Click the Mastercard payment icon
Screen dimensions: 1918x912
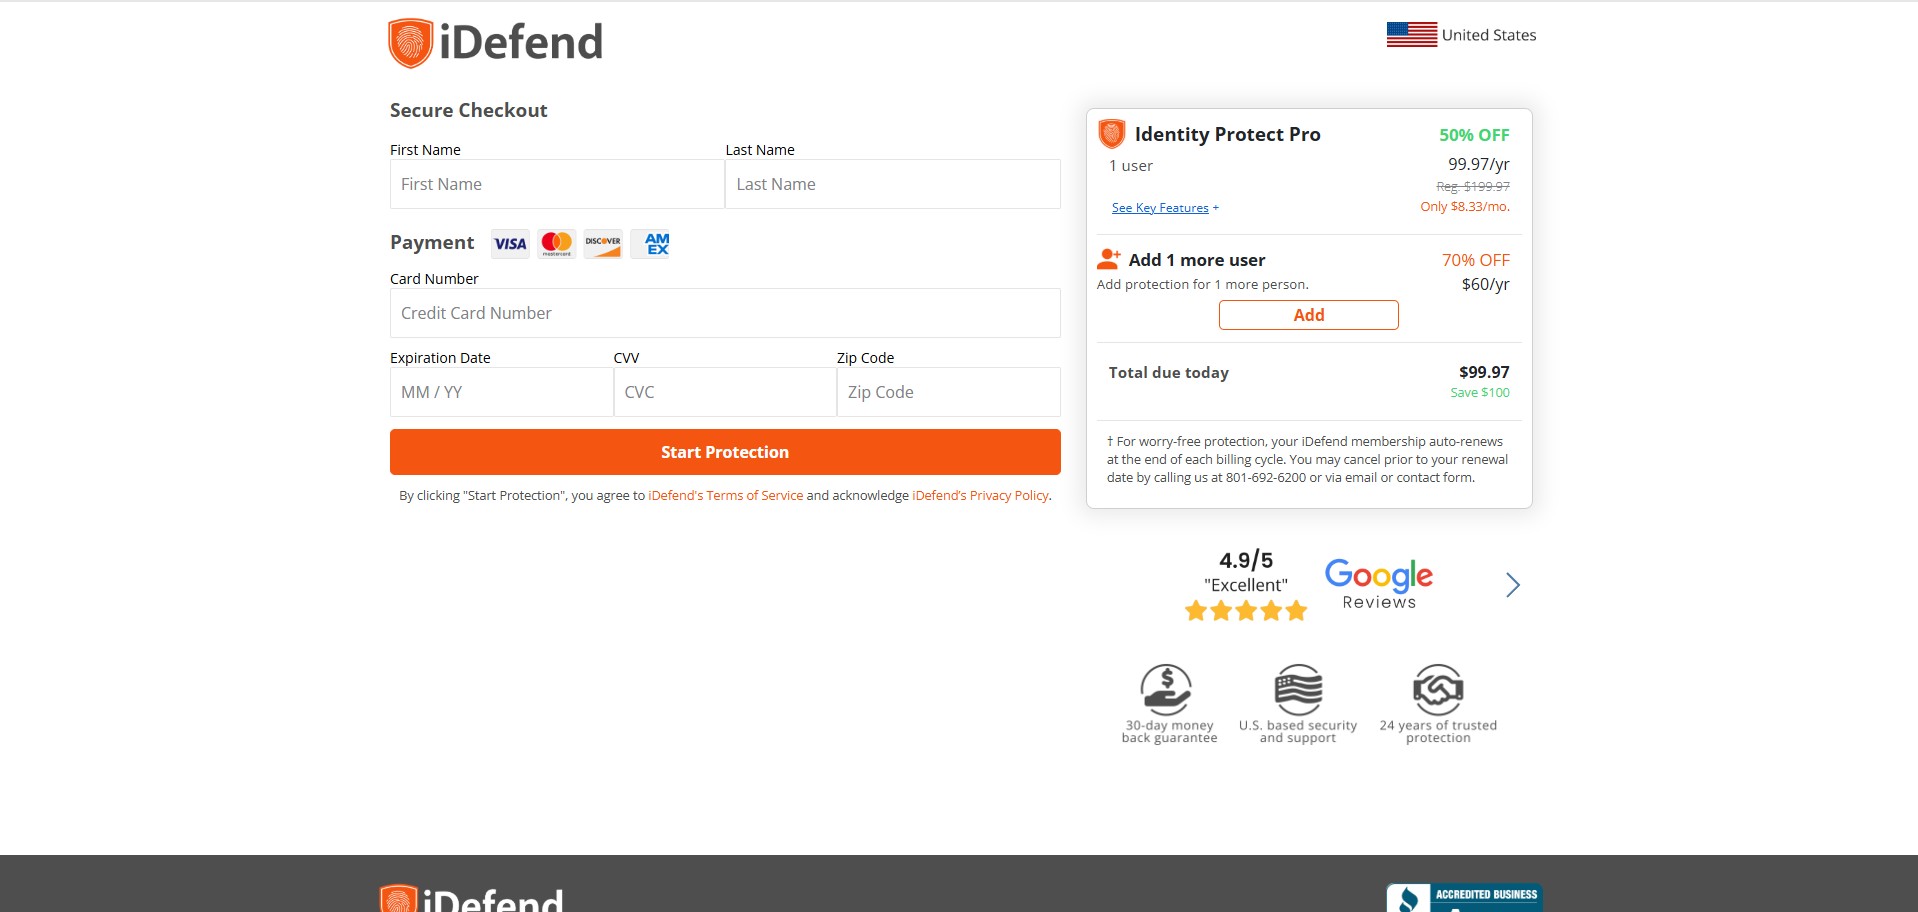click(557, 244)
